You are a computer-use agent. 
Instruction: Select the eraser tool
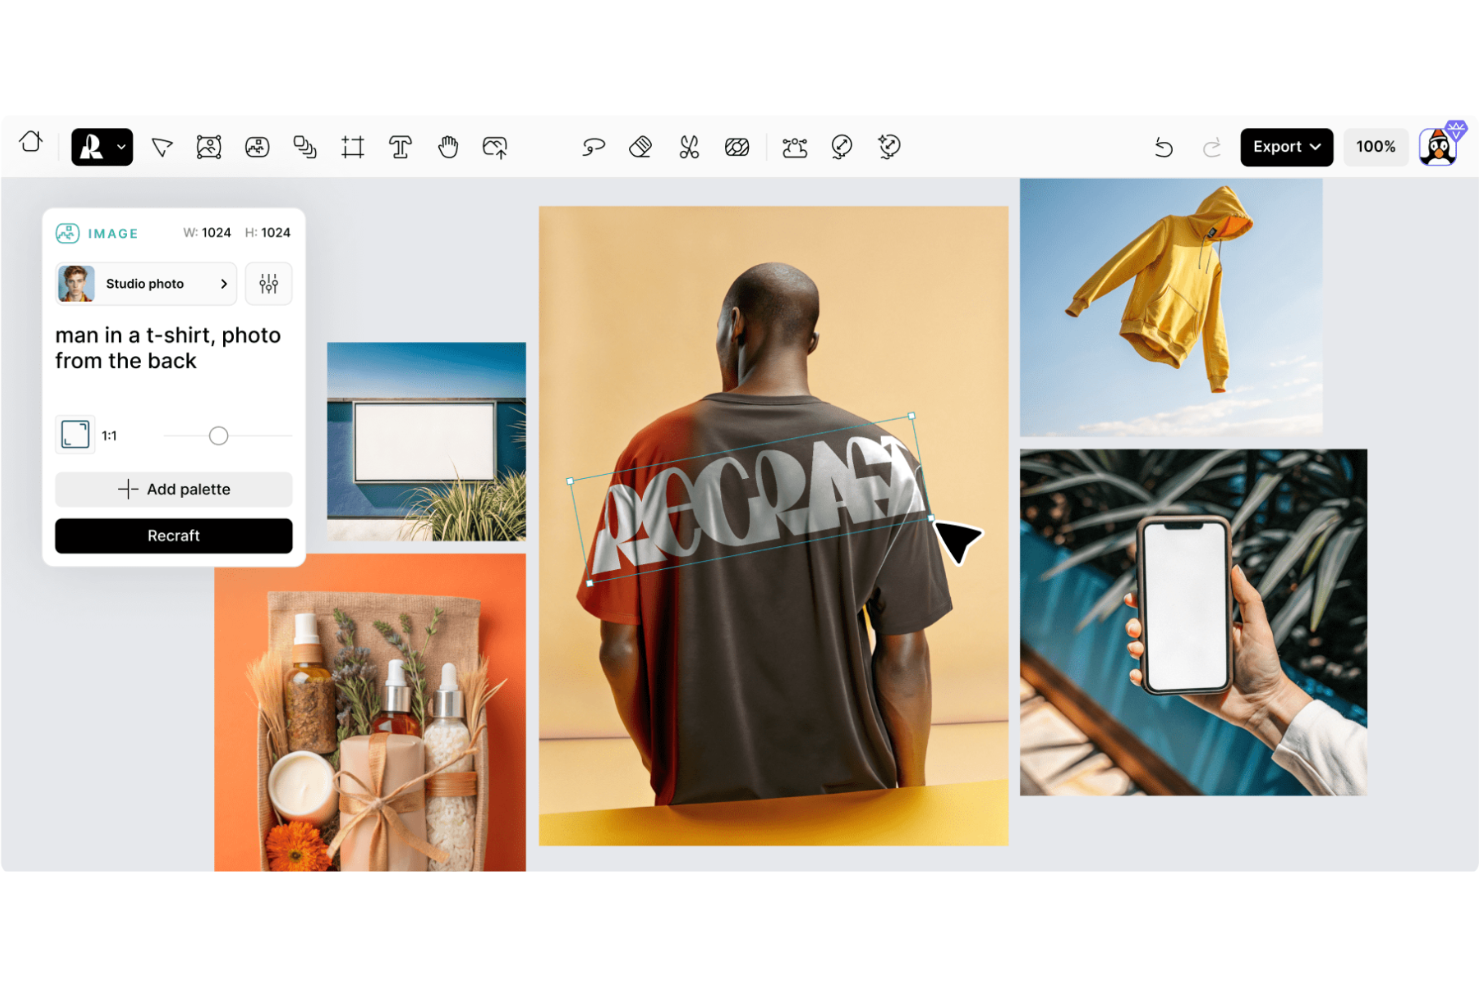641,148
